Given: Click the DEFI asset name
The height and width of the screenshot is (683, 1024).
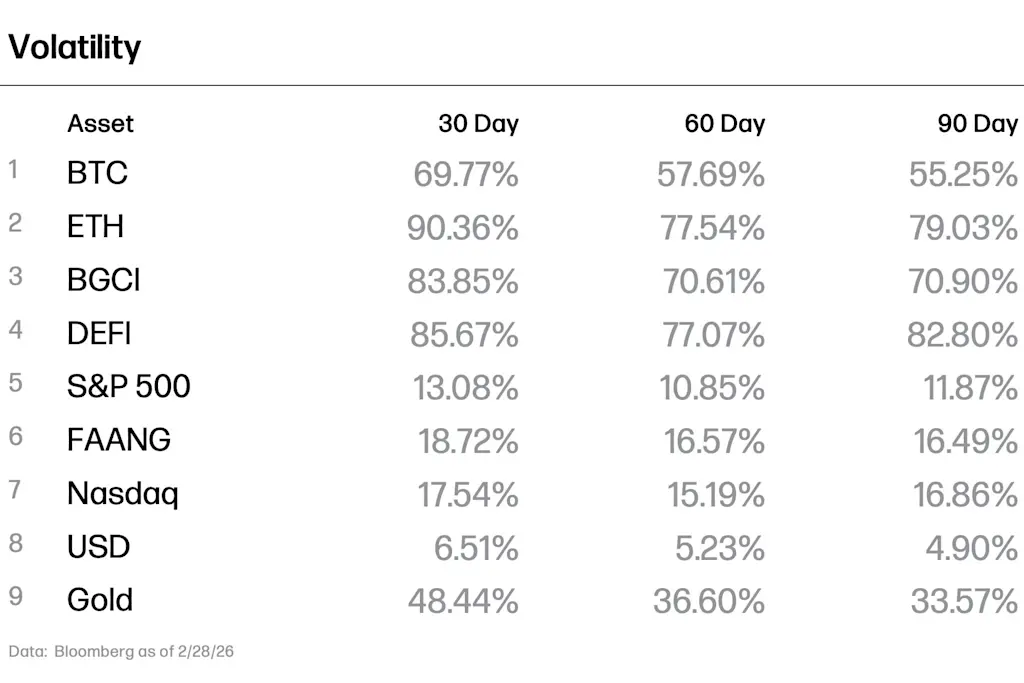Looking at the screenshot, I should pos(99,334).
